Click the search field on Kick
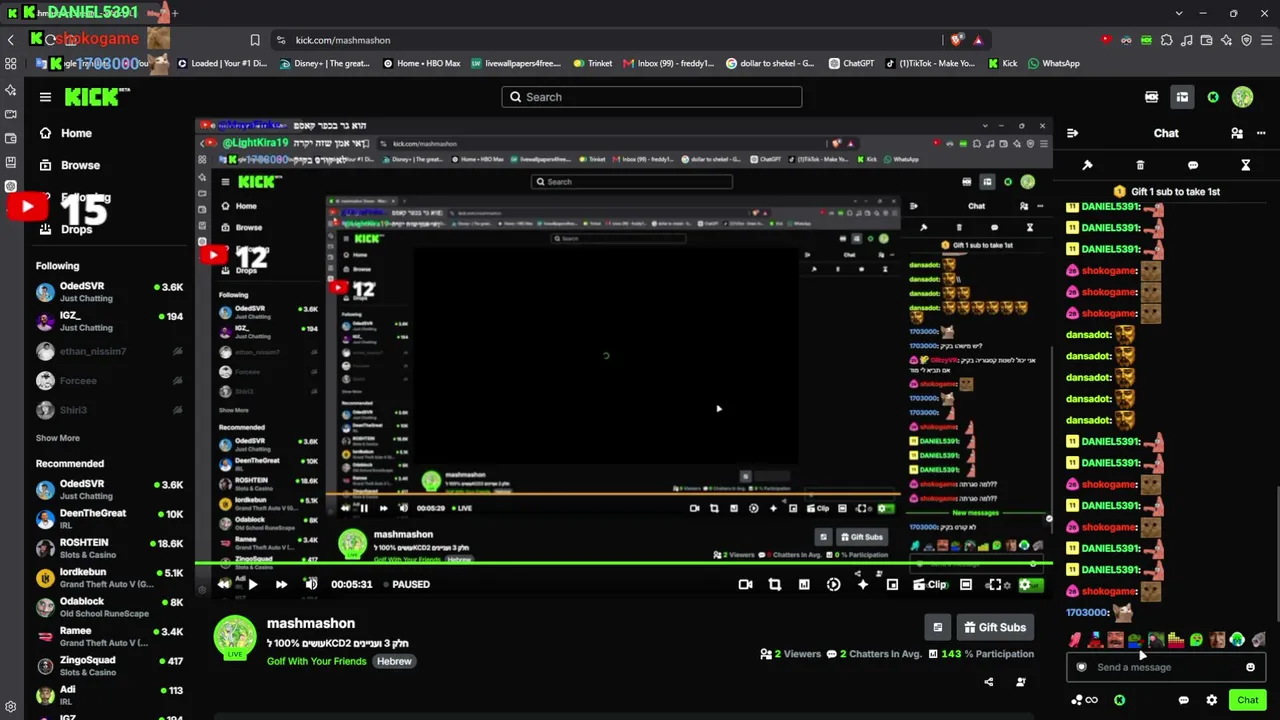This screenshot has width=1280, height=720. pos(652,97)
